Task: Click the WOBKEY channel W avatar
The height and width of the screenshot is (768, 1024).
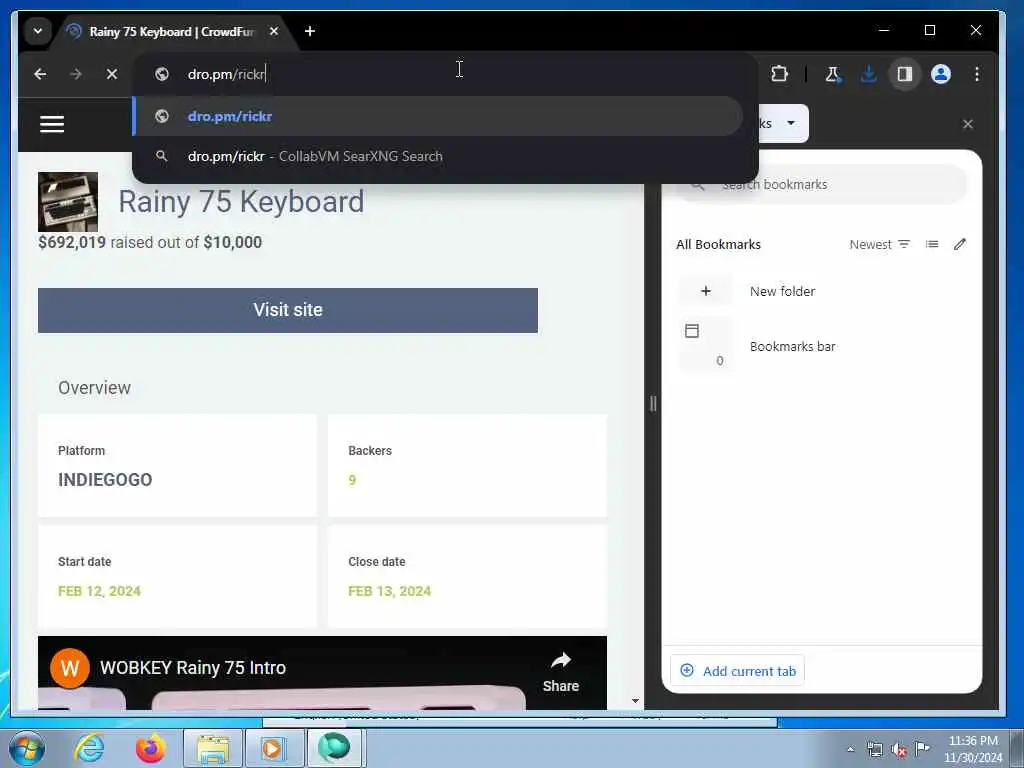Action: pyautogui.click(x=70, y=668)
